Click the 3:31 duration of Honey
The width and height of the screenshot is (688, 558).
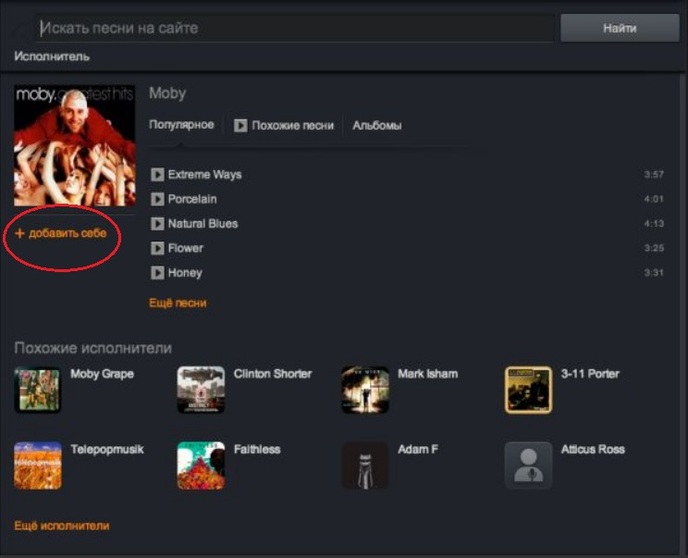coord(654,273)
